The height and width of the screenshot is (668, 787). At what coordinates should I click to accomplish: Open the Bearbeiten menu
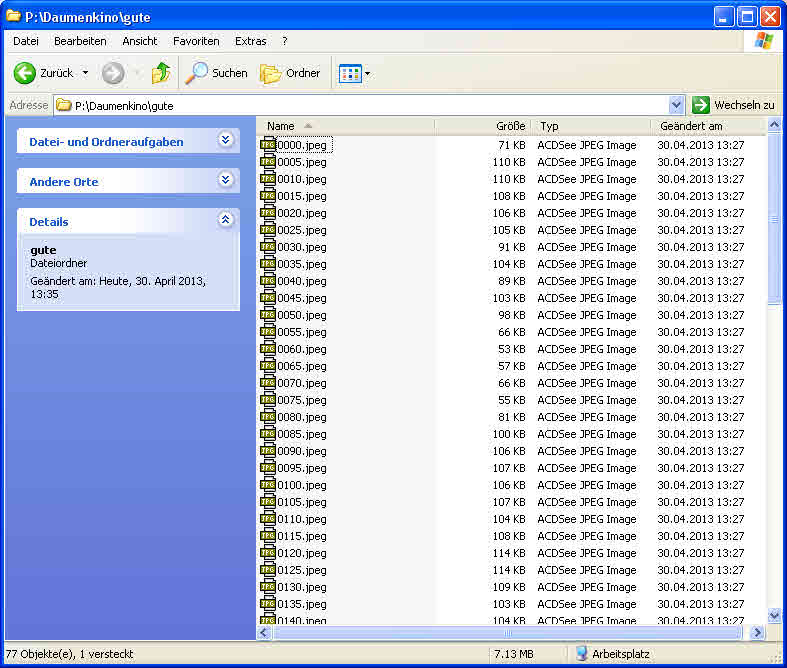(80, 41)
